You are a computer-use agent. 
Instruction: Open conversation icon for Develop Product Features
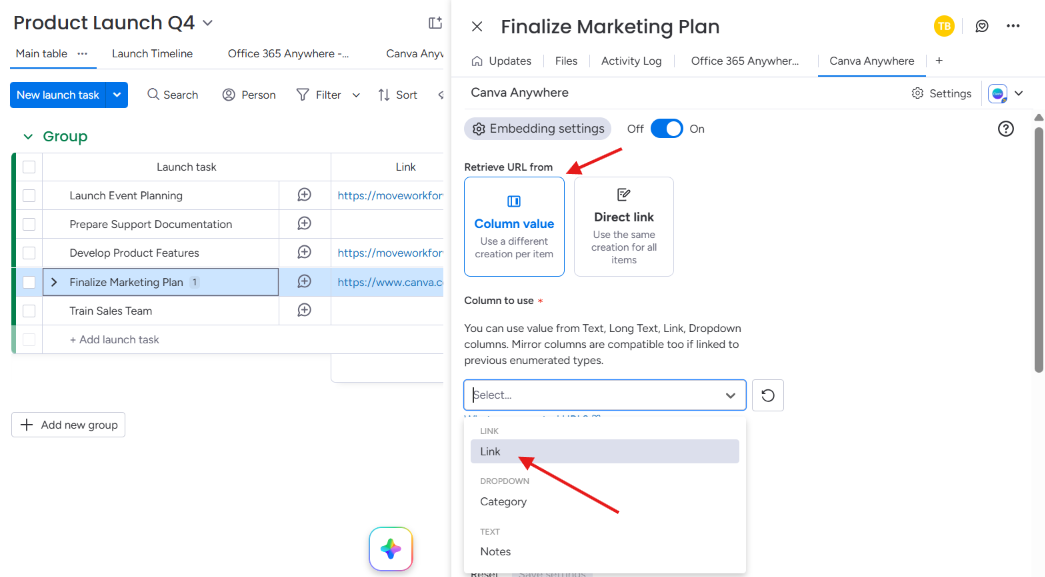point(305,252)
